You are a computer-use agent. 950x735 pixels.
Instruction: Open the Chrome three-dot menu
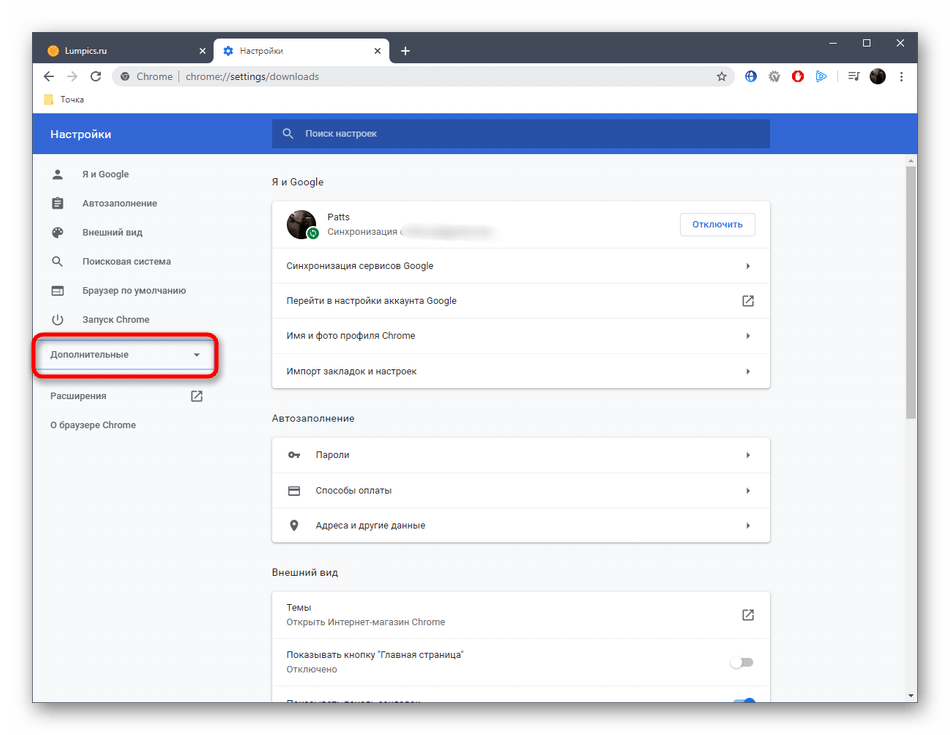pos(901,76)
